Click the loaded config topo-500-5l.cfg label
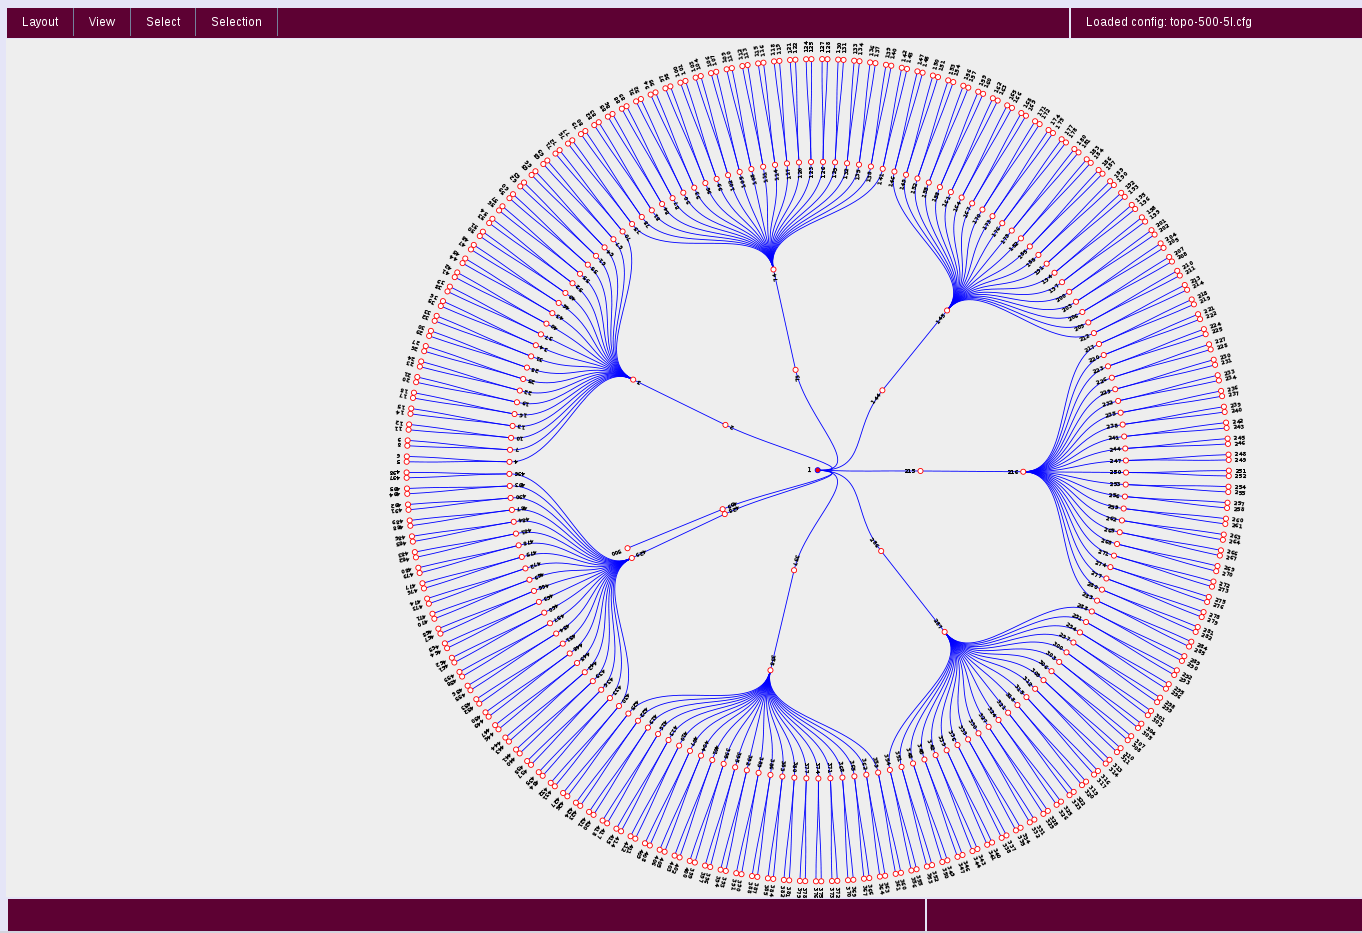The image size is (1362, 933). click(x=1168, y=22)
